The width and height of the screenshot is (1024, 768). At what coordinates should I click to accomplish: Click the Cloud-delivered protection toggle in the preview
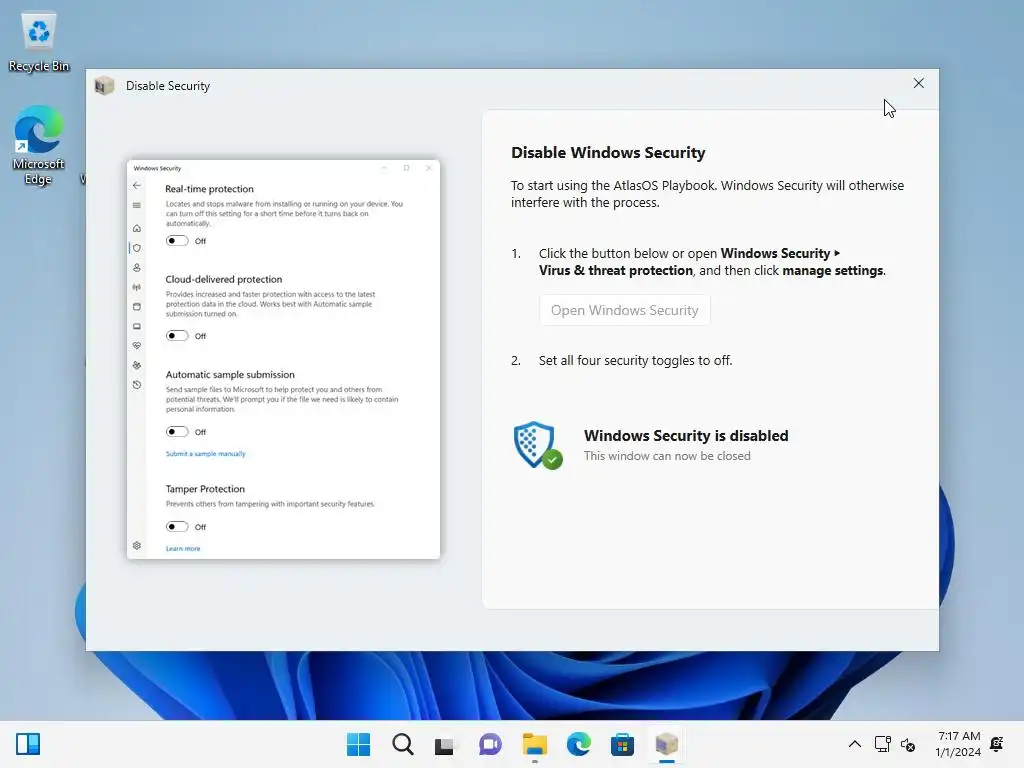point(177,336)
